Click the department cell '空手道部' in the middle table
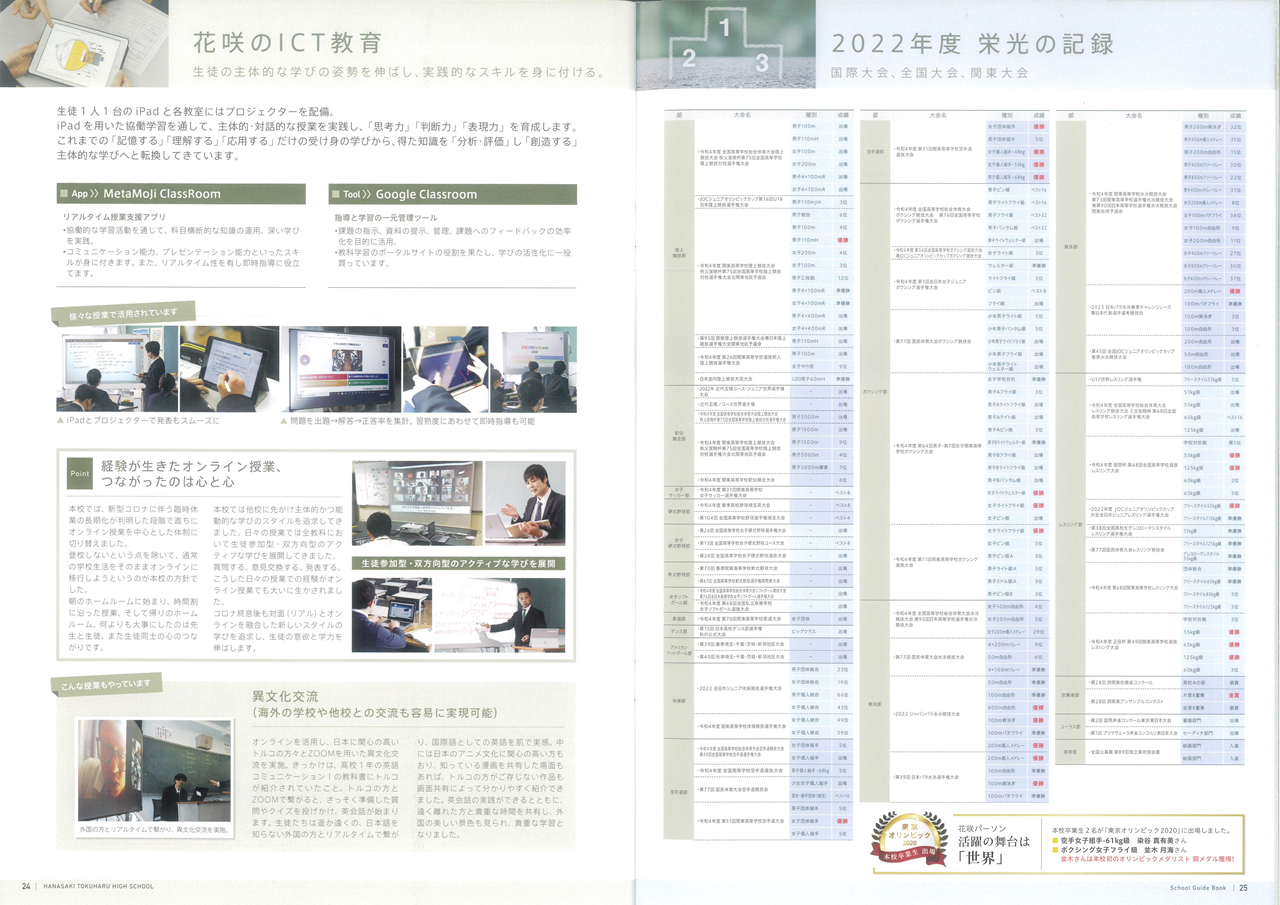This screenshot has width=1280, height=905. (x=875, y=152)
